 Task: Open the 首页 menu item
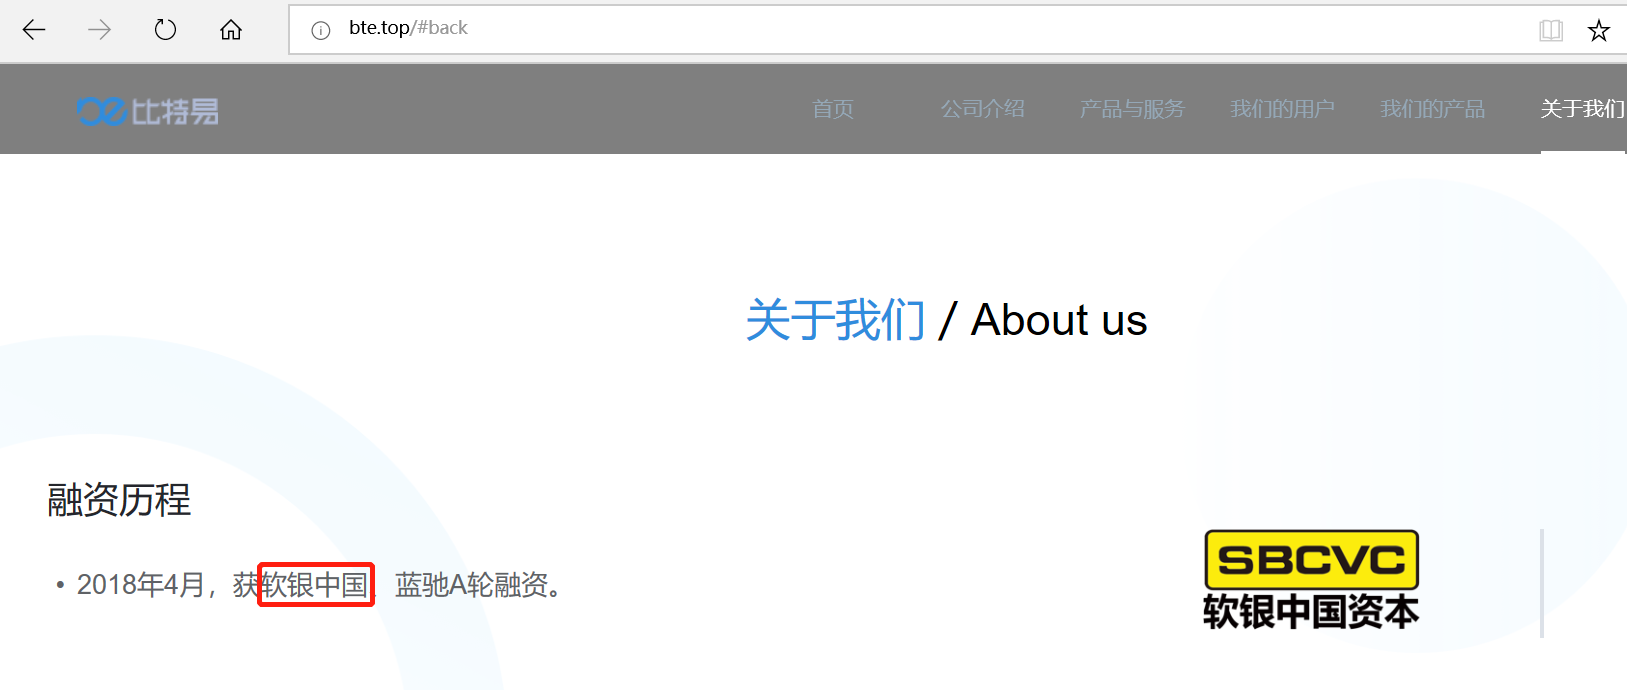(833, 109)
